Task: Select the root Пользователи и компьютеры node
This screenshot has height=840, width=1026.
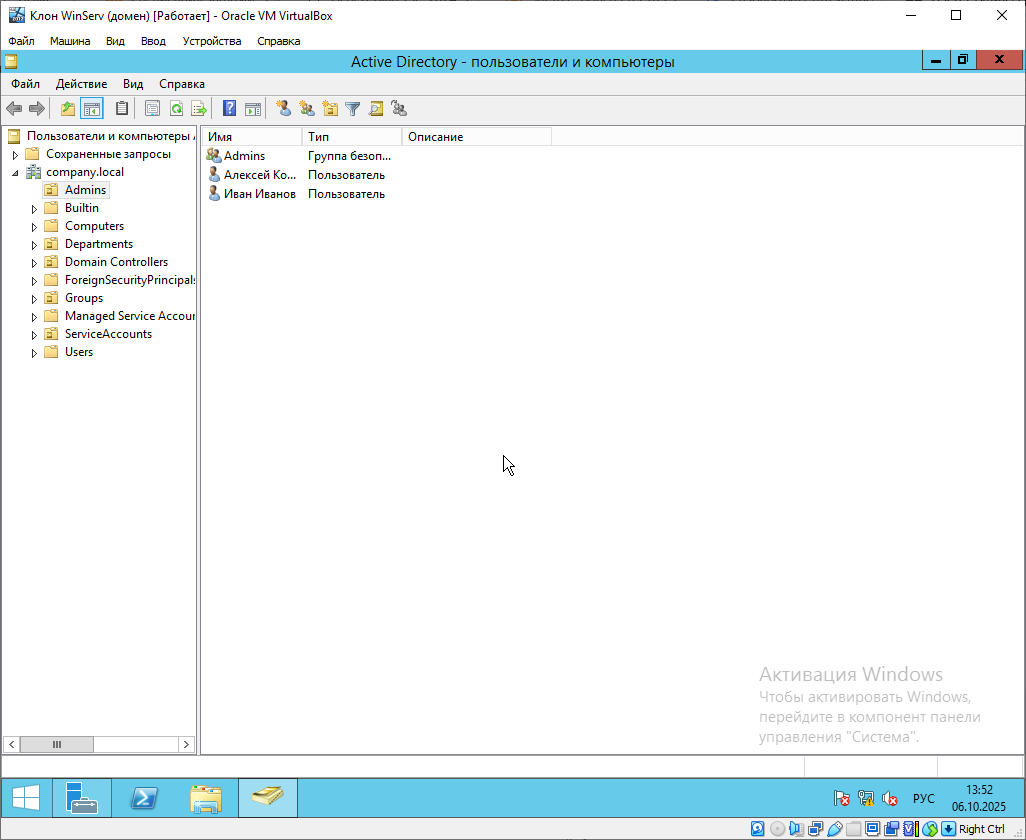Action: (x=110, y=136)
